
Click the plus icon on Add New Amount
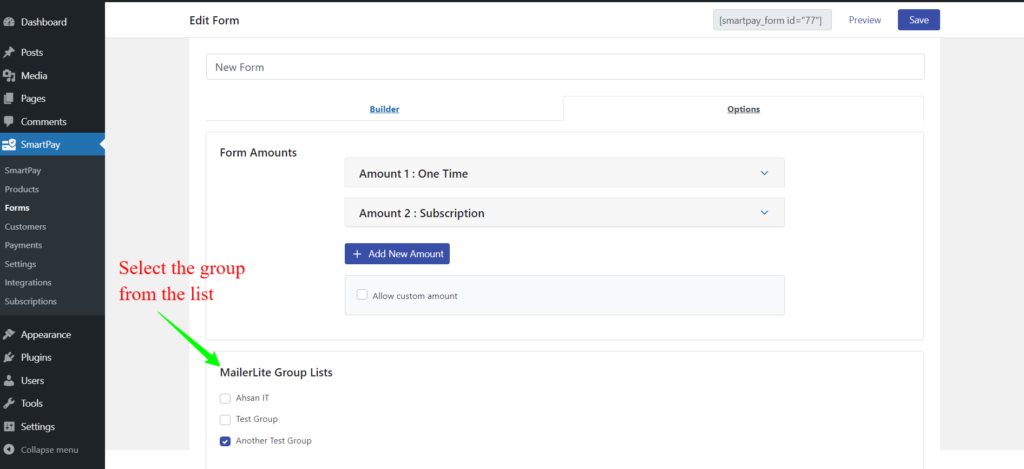click(x=357, y=253)
